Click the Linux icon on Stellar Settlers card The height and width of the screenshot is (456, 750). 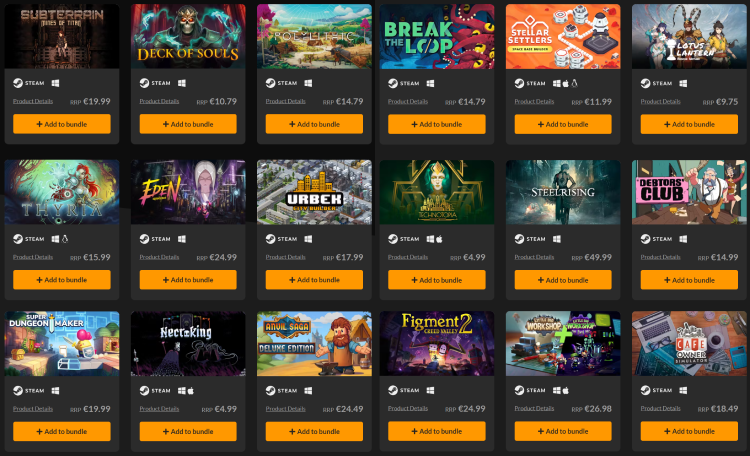[574, 83]
